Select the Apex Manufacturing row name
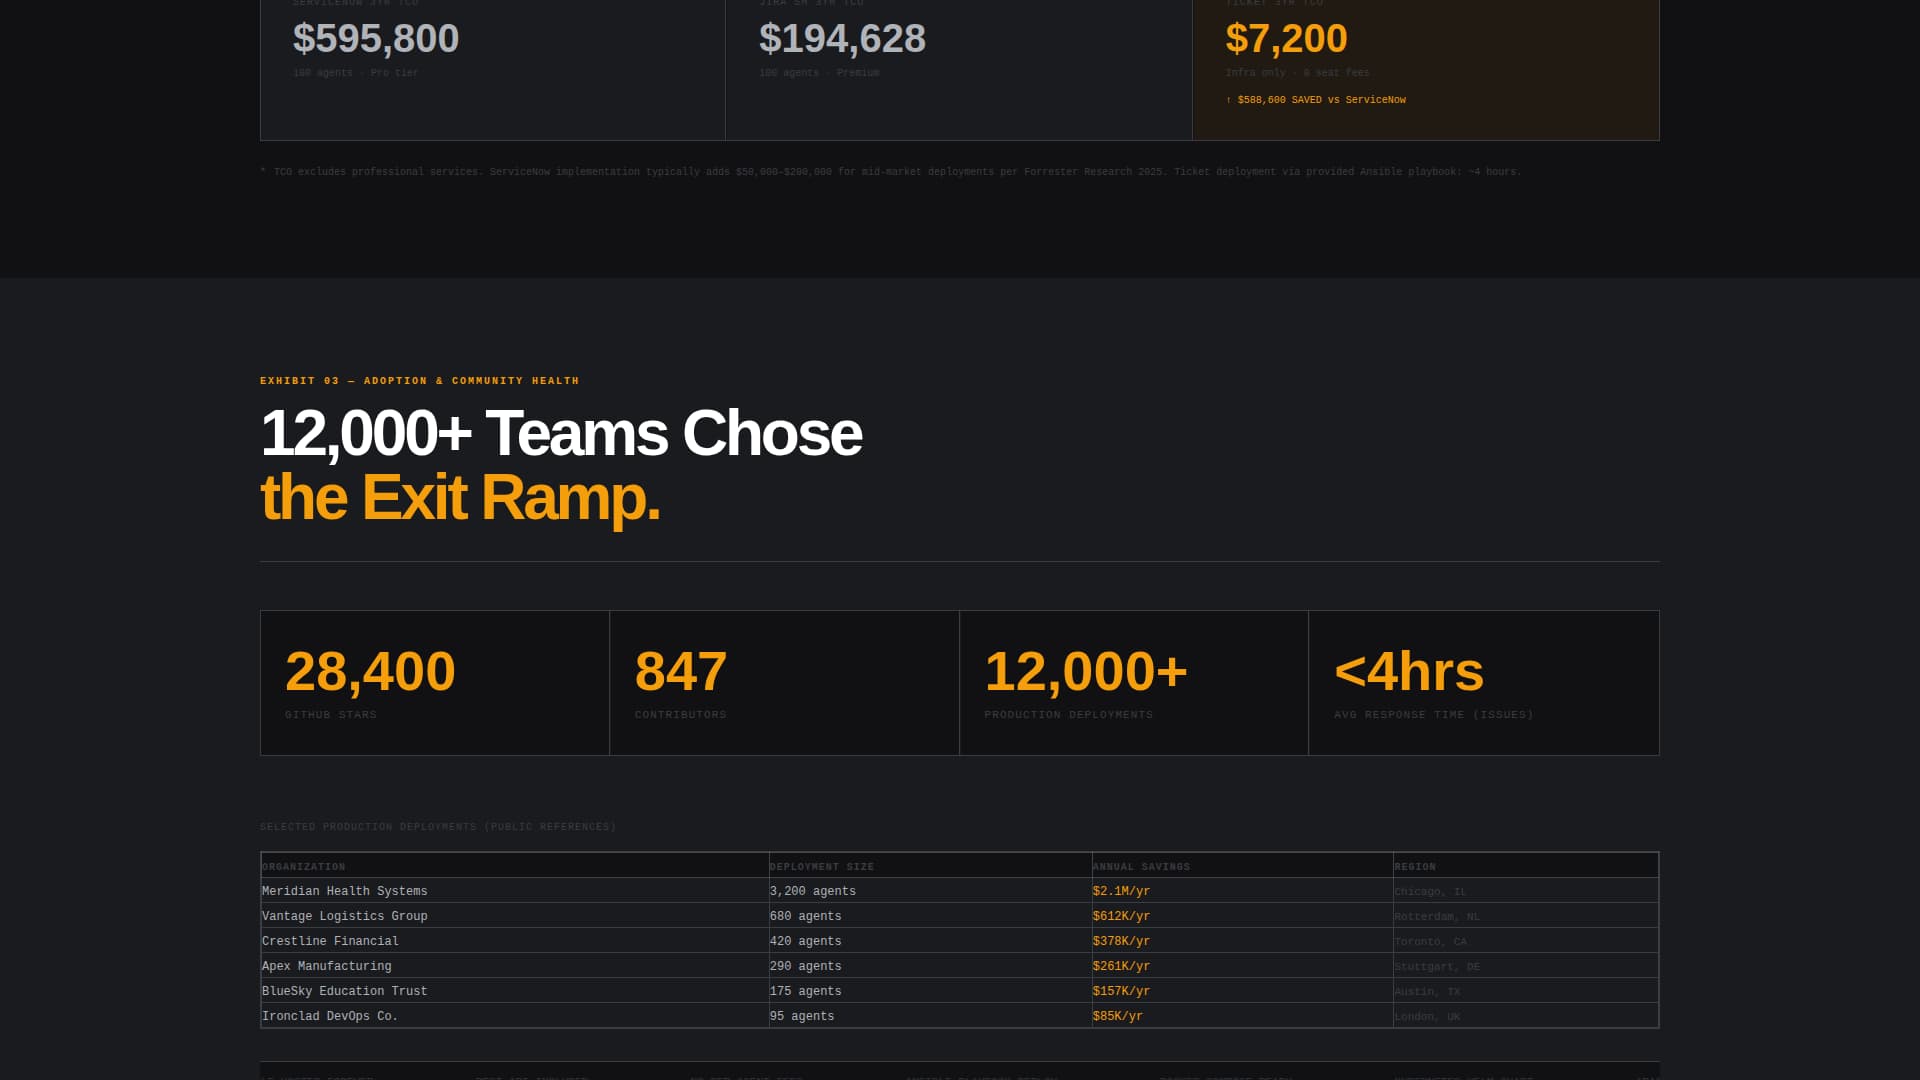This screenshot has height=1080, width=1920. [327, 966]
